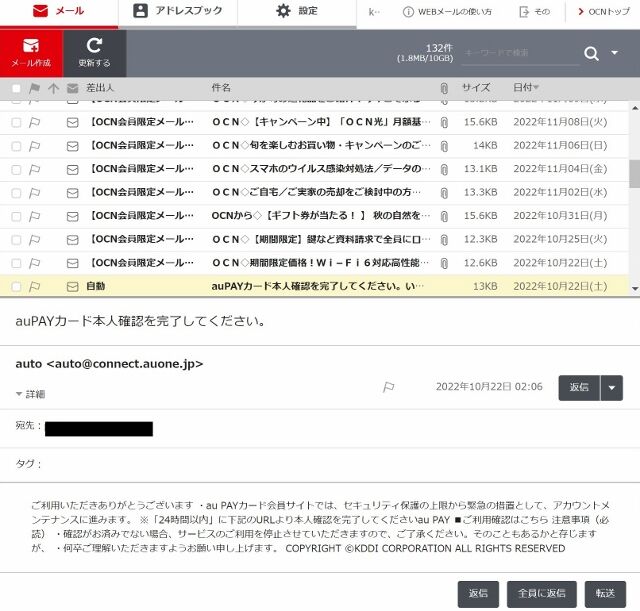The width and height of the screenshot is (640, 611).
Task: Click 転送 forward button
Action: click(x=605, y=594)
